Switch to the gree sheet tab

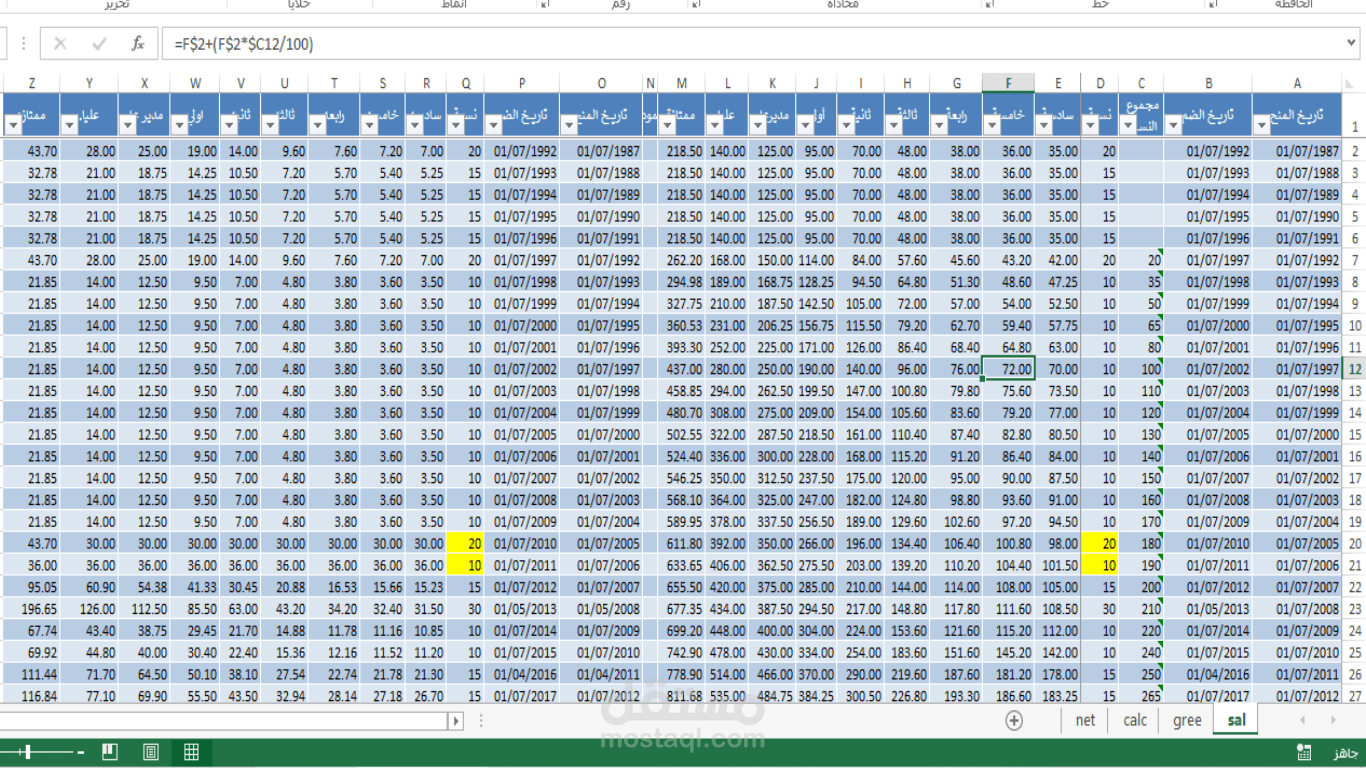click(x=1187, y=720)
